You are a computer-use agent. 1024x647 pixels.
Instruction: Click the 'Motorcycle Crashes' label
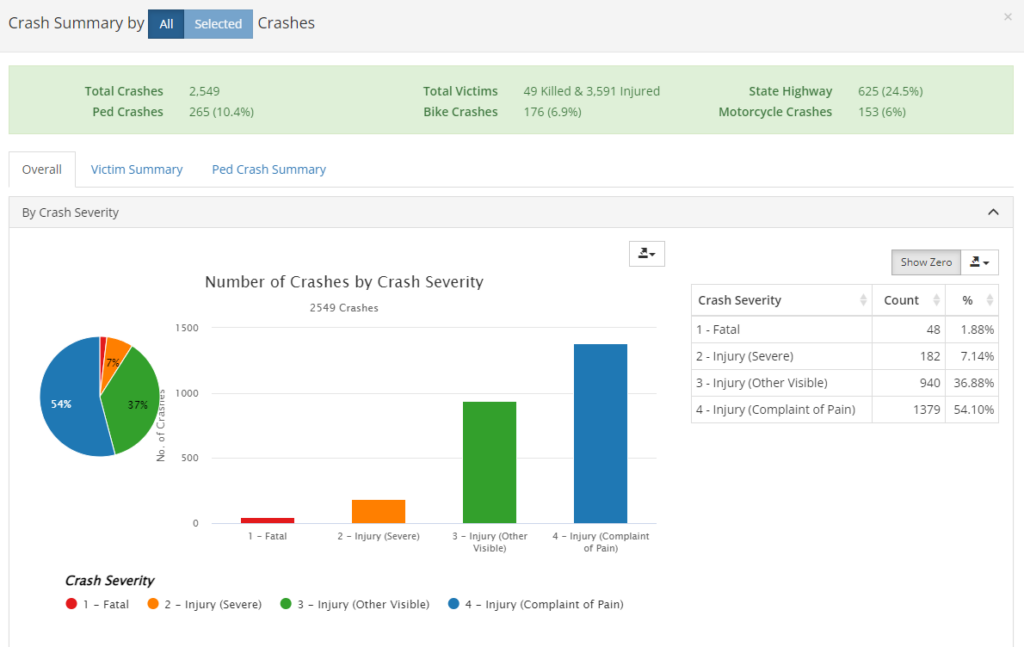[775, 112]
